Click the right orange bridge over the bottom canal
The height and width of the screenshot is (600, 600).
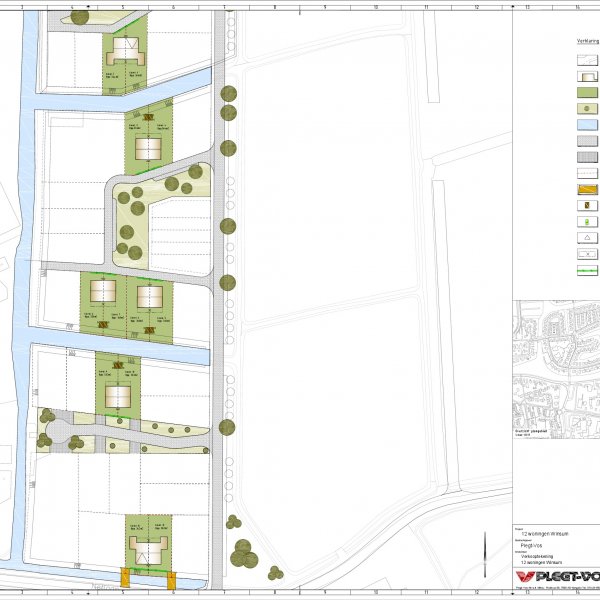click(x=171, y=580)
